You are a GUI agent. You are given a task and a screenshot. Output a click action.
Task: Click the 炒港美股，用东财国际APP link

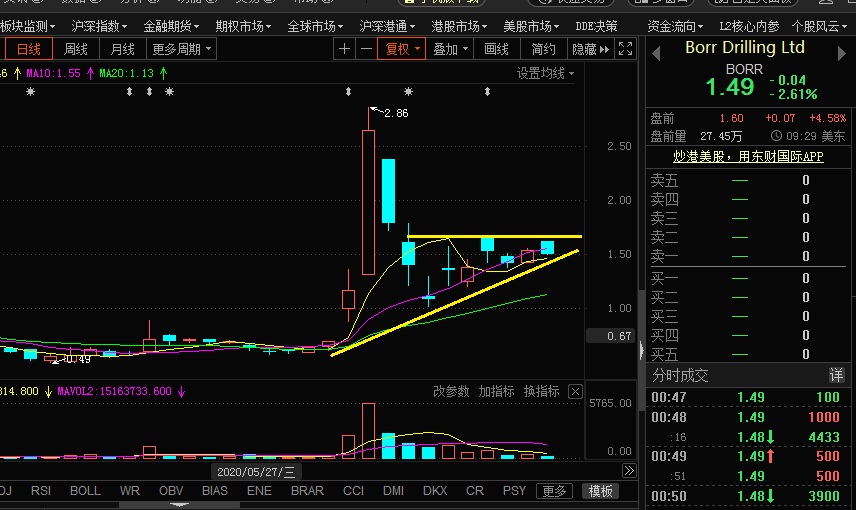748,157
